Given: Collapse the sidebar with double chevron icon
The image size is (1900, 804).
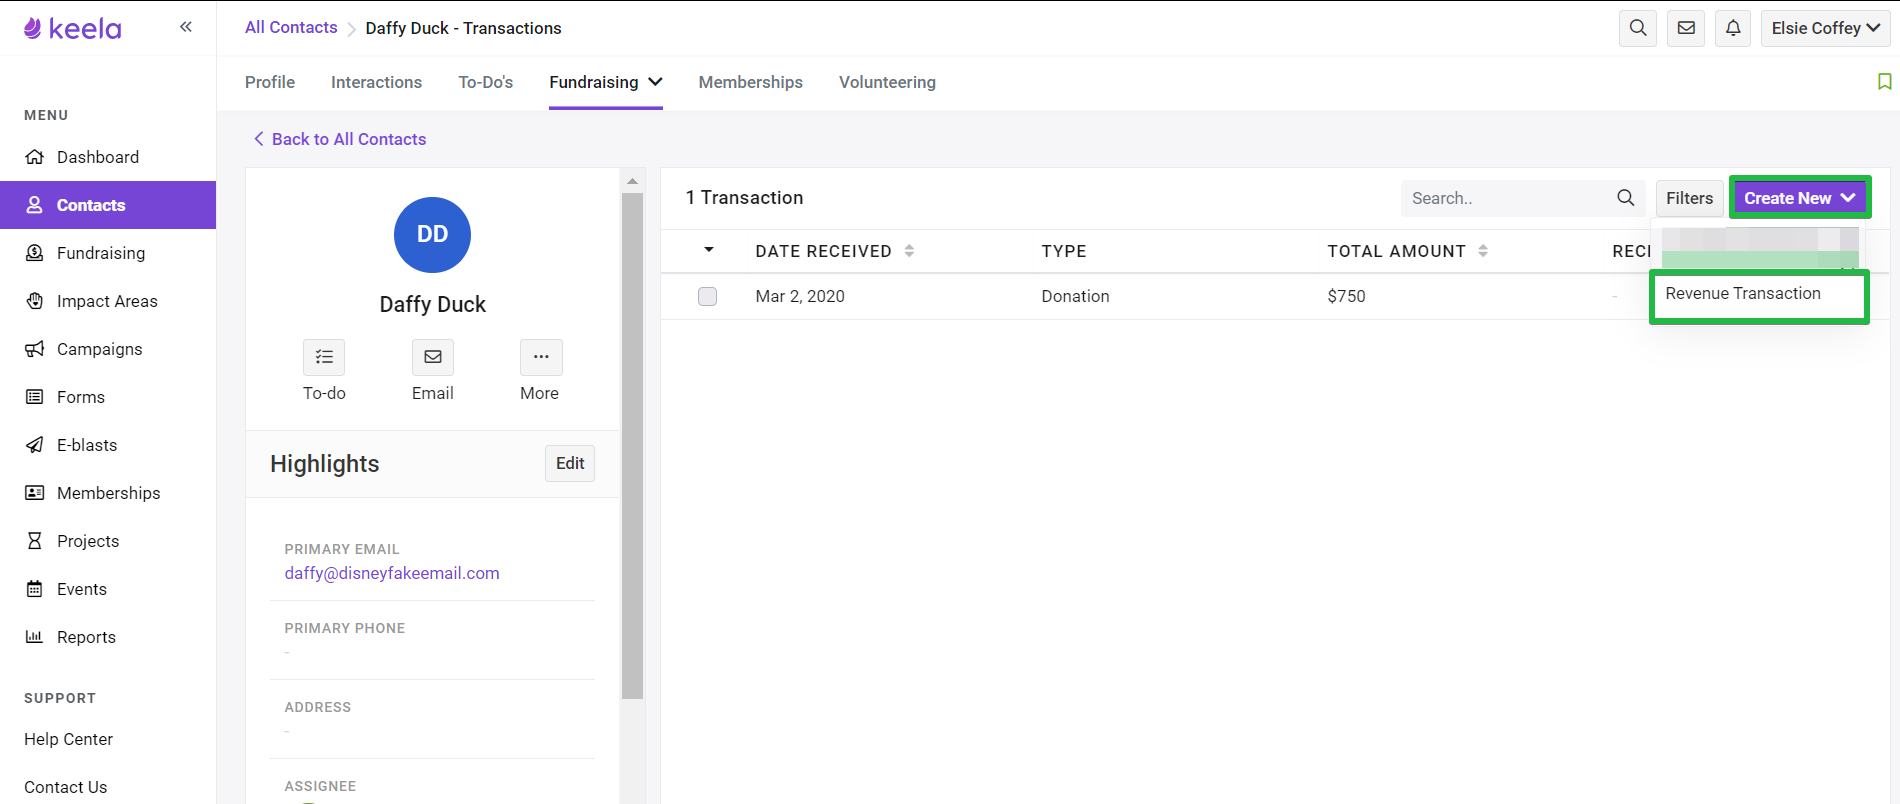Looking at the screenshot, I should tap(186, 27).
